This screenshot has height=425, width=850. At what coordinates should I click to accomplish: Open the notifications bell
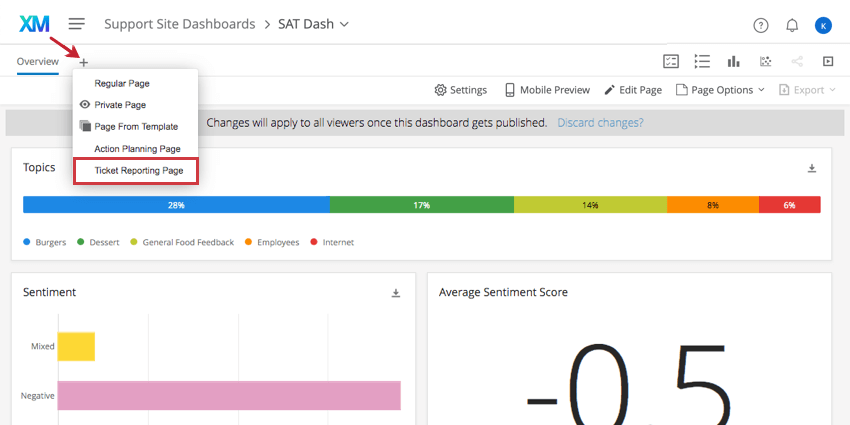(792, 25)
